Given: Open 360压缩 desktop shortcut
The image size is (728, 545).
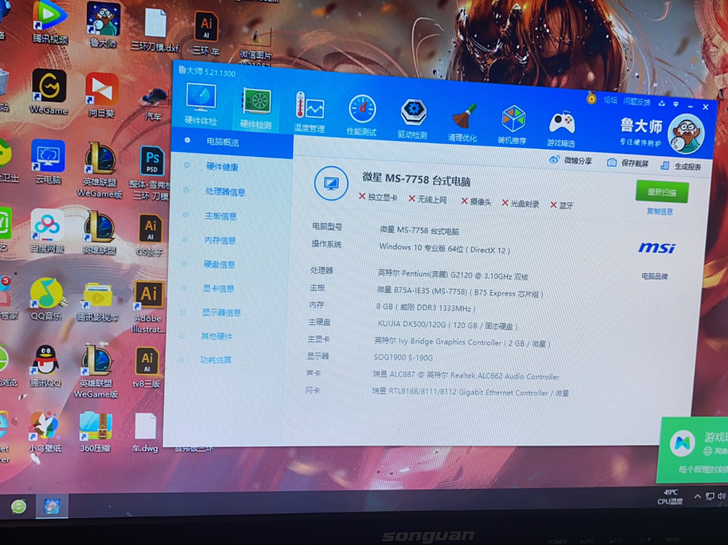Looking at the screenshot, I should (x=95, y=432).
